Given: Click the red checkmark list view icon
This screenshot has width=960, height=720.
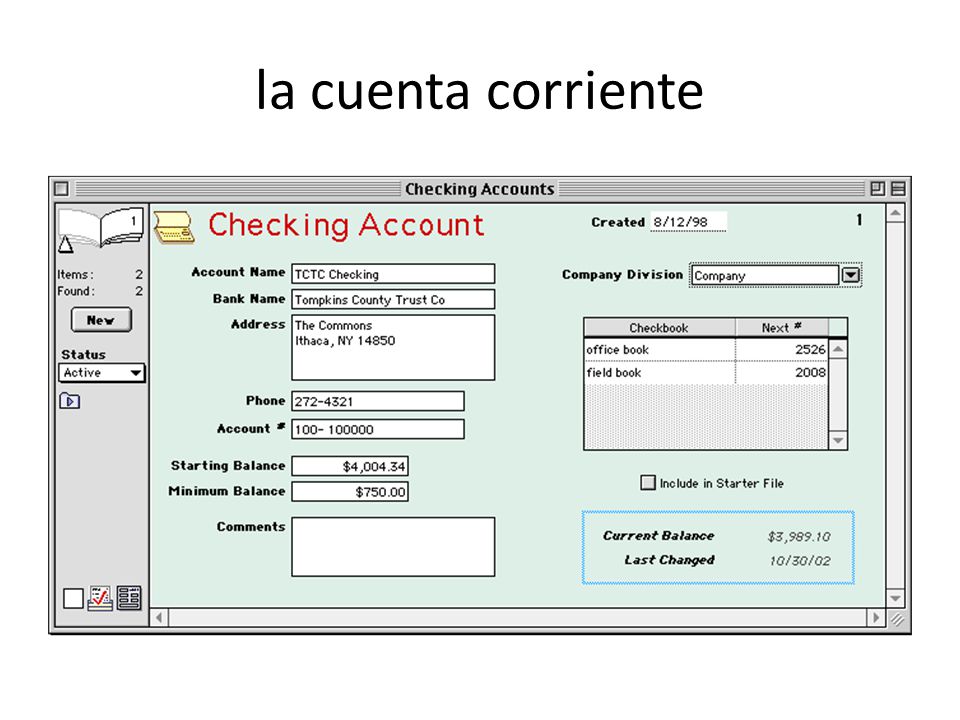Looking at the screenshot, I should [100, 598].
